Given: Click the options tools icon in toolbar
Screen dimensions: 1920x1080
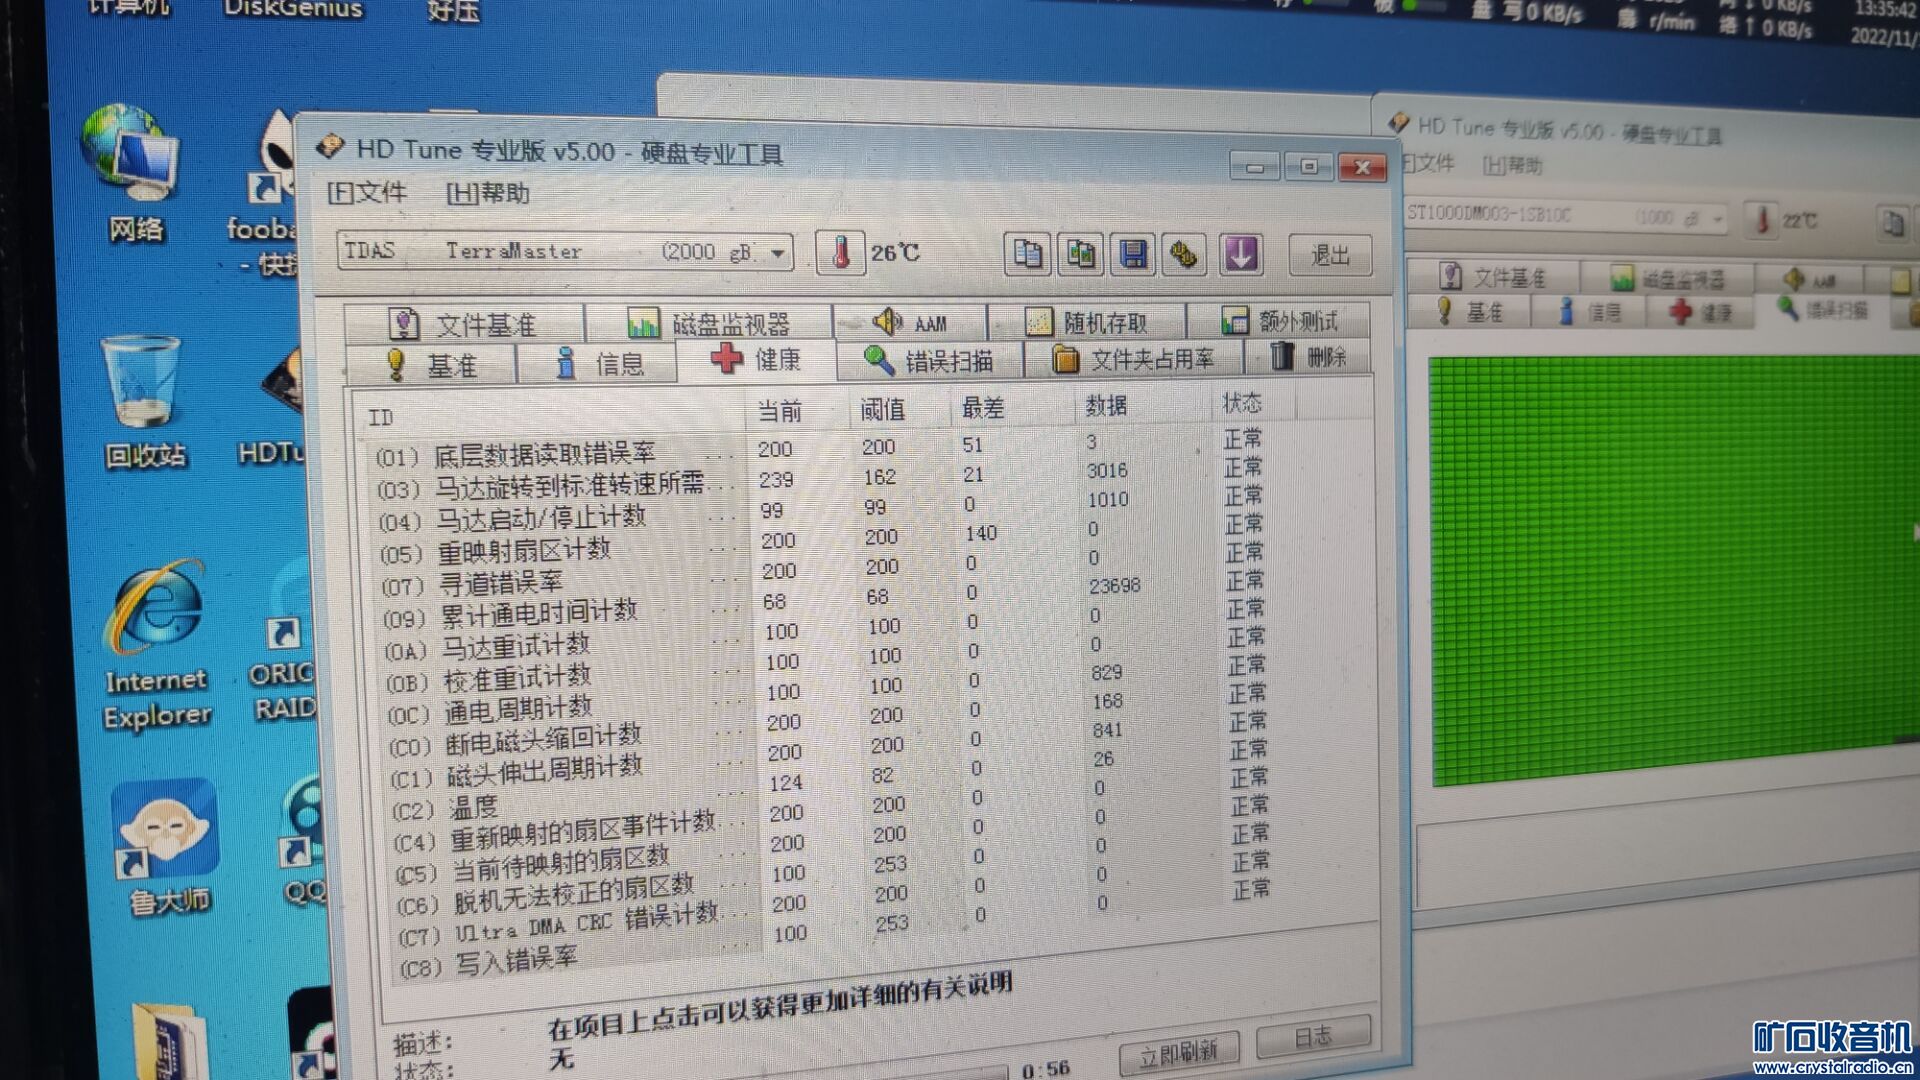Looking at the screenshot, I should point(1185,255).
